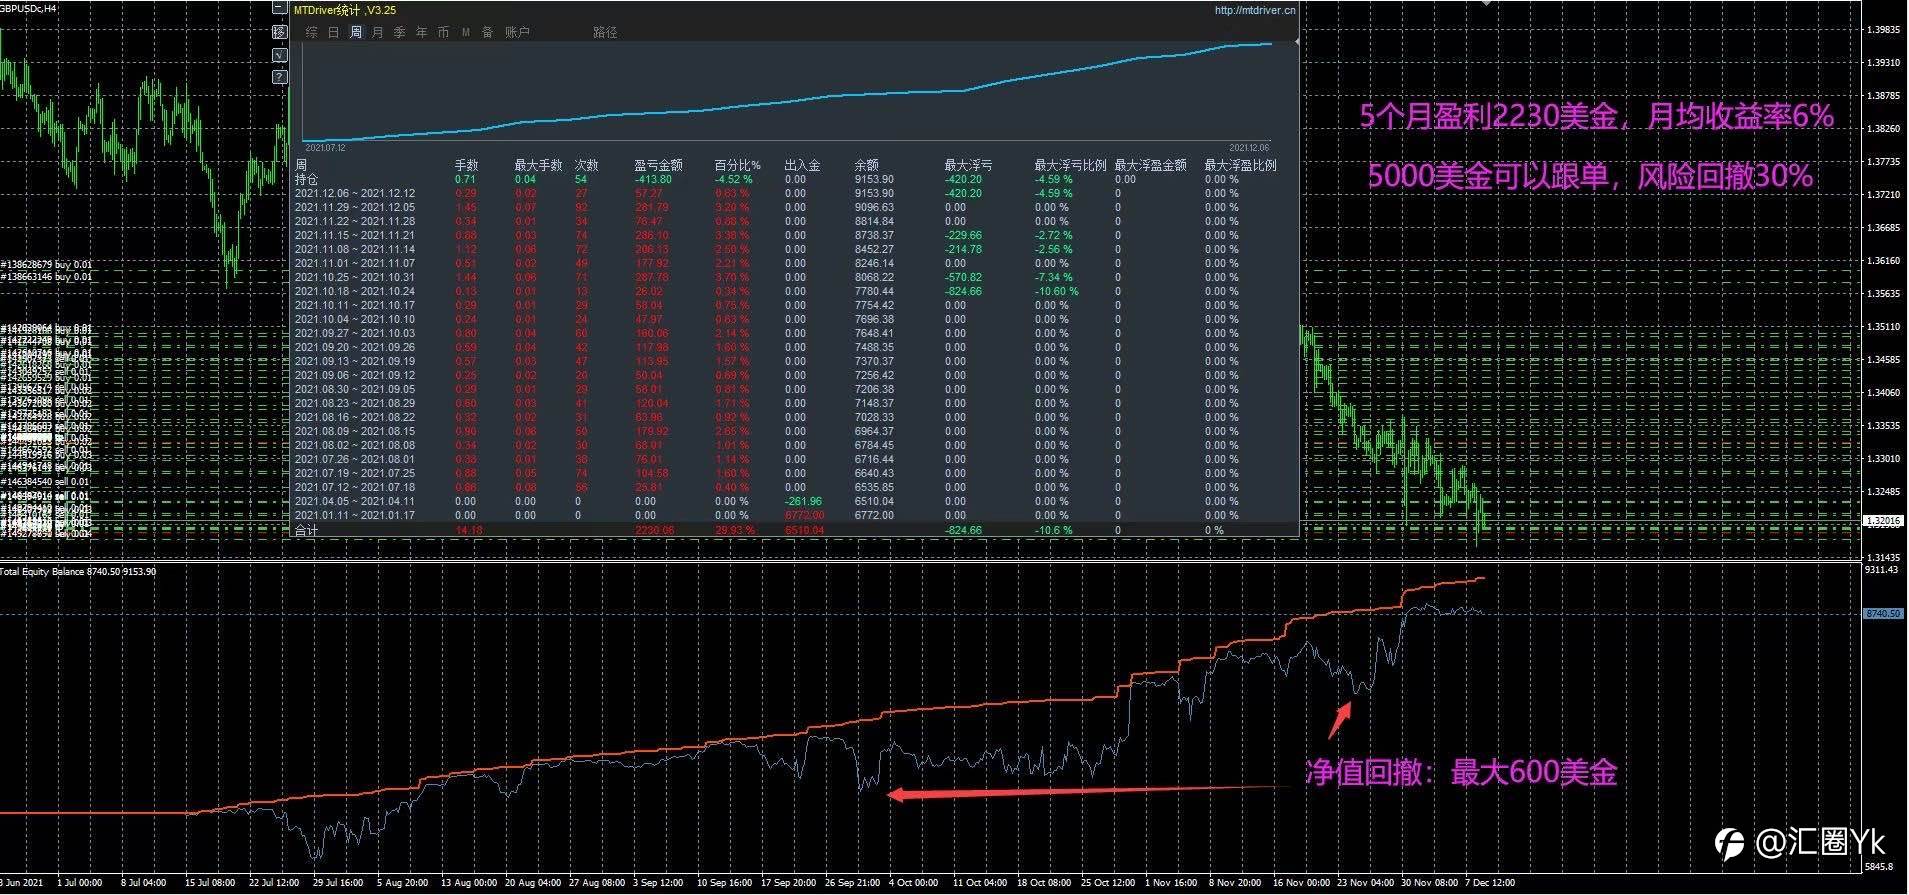Image resolution: width=1909 pixels, height=895 pixels.
Task: Toggle the checkmark icon beside the panel
Action: [279, 54]
